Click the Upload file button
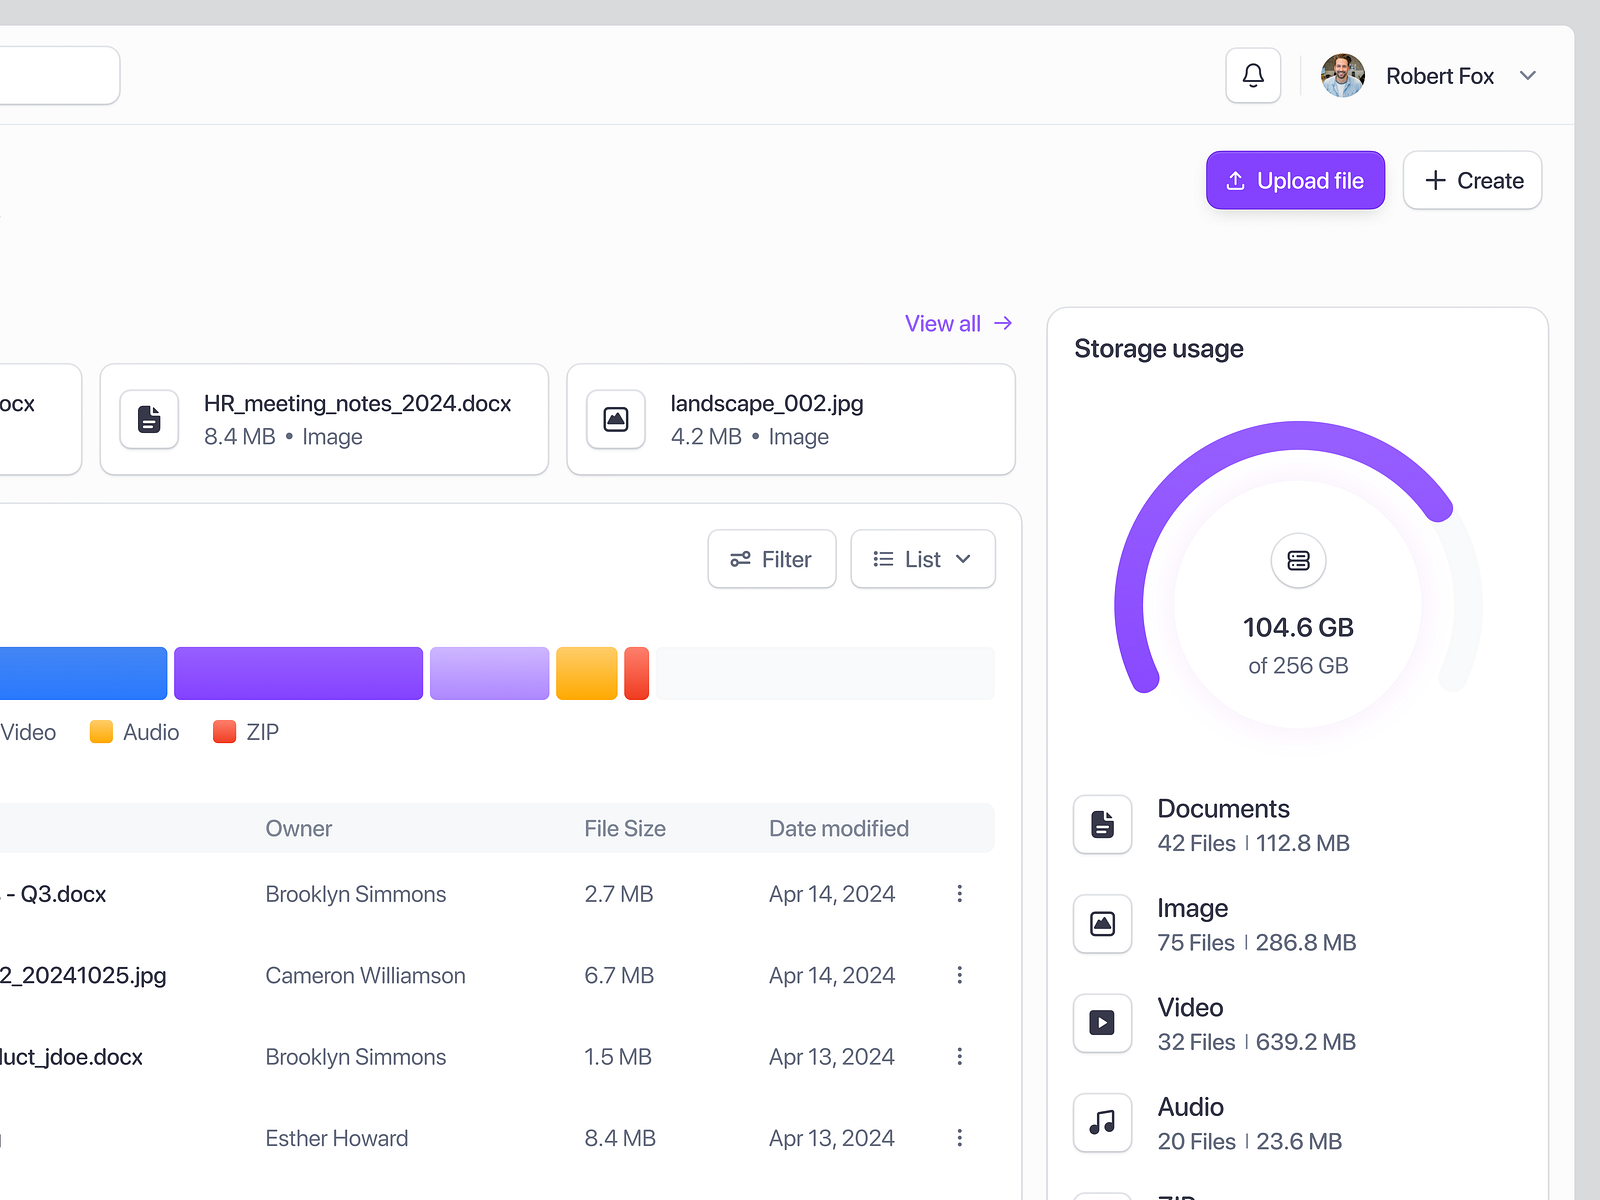Screen dimensions: 1600x1200 tap(1295, 180)
